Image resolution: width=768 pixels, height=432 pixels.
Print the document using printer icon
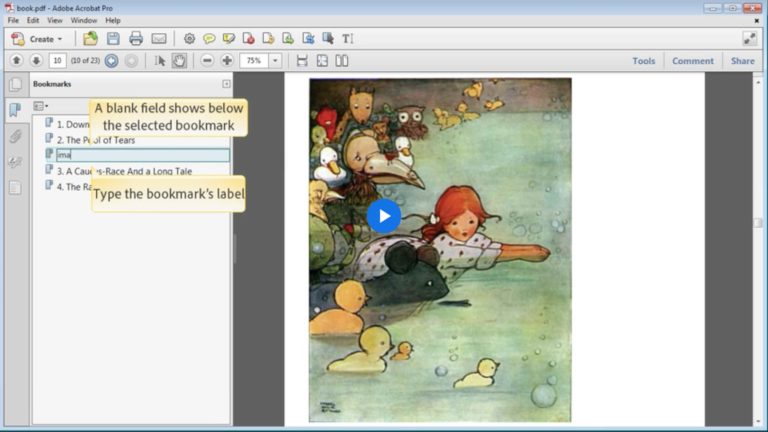pos(136,39)
